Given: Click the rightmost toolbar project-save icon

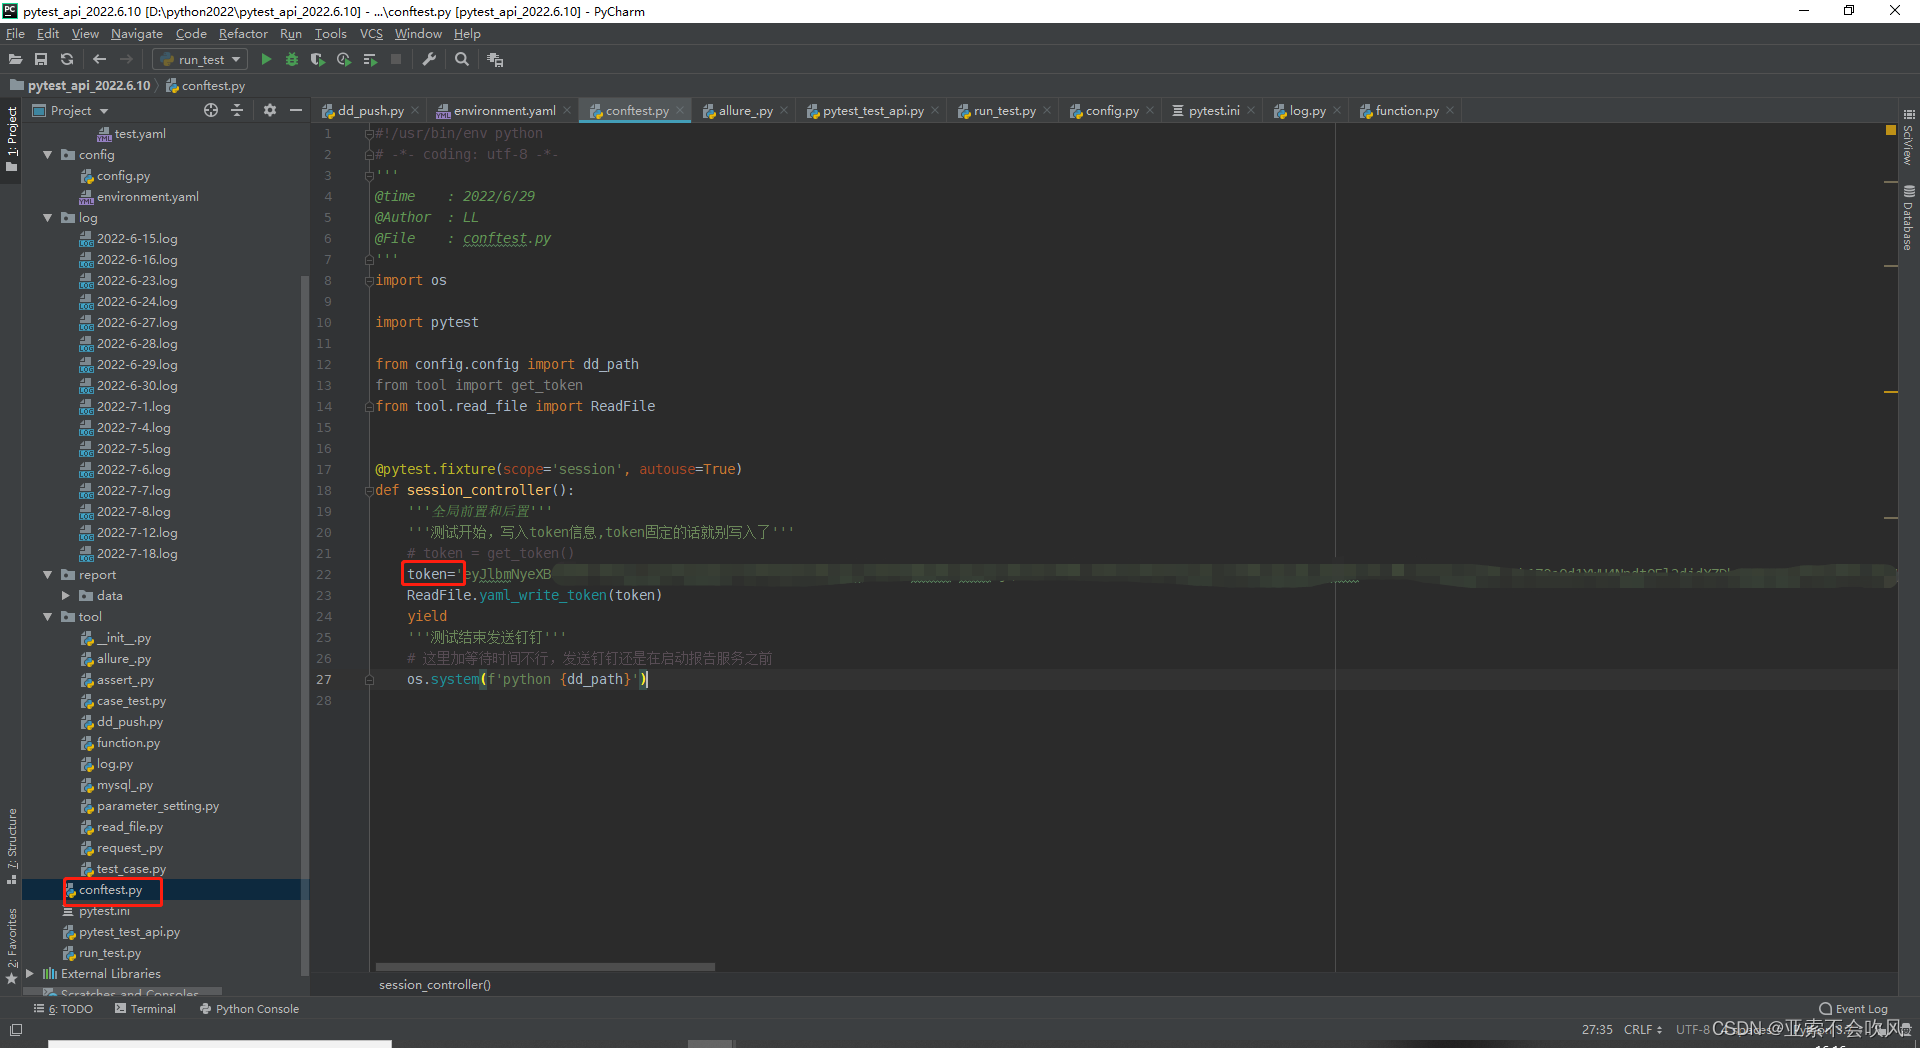Looking at the screenshot, I should click(495, 60).
